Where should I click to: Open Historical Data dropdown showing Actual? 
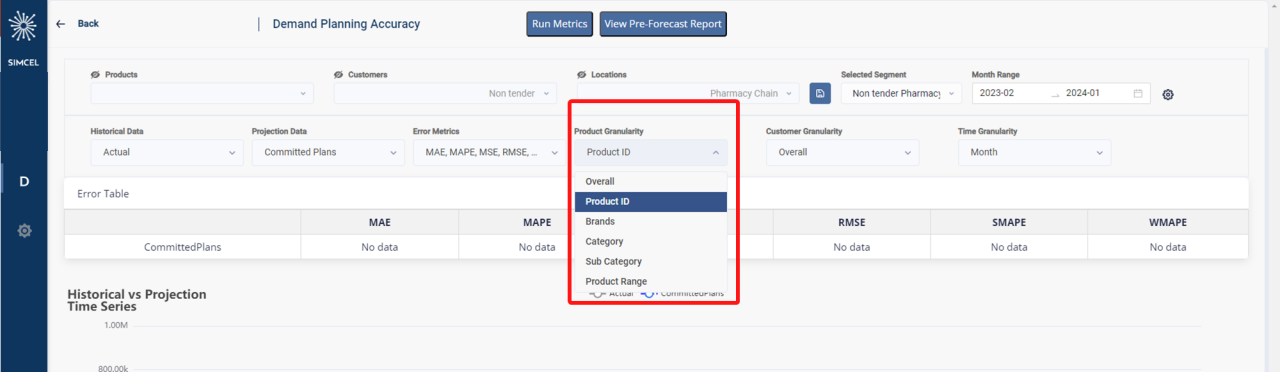click(167, 152)
